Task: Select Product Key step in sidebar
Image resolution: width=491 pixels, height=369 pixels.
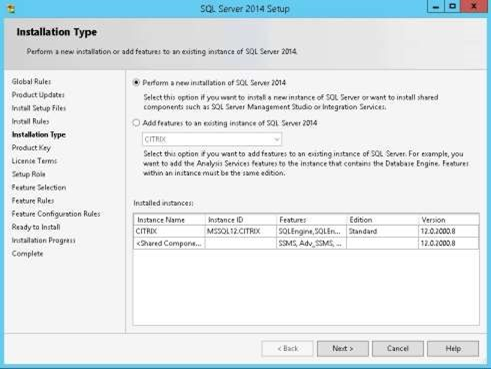Action: coord(31,148)
